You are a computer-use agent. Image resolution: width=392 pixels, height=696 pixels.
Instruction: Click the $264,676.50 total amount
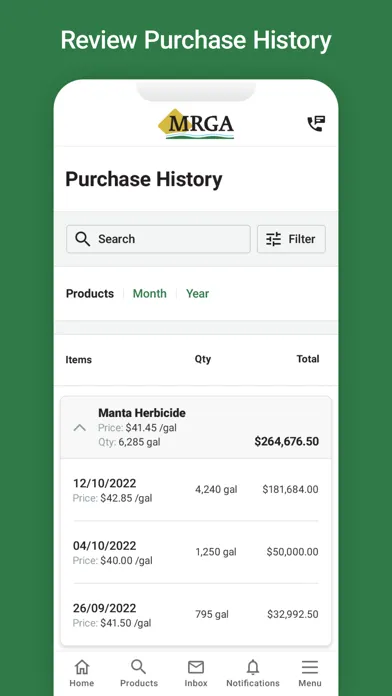coord(287,442)
